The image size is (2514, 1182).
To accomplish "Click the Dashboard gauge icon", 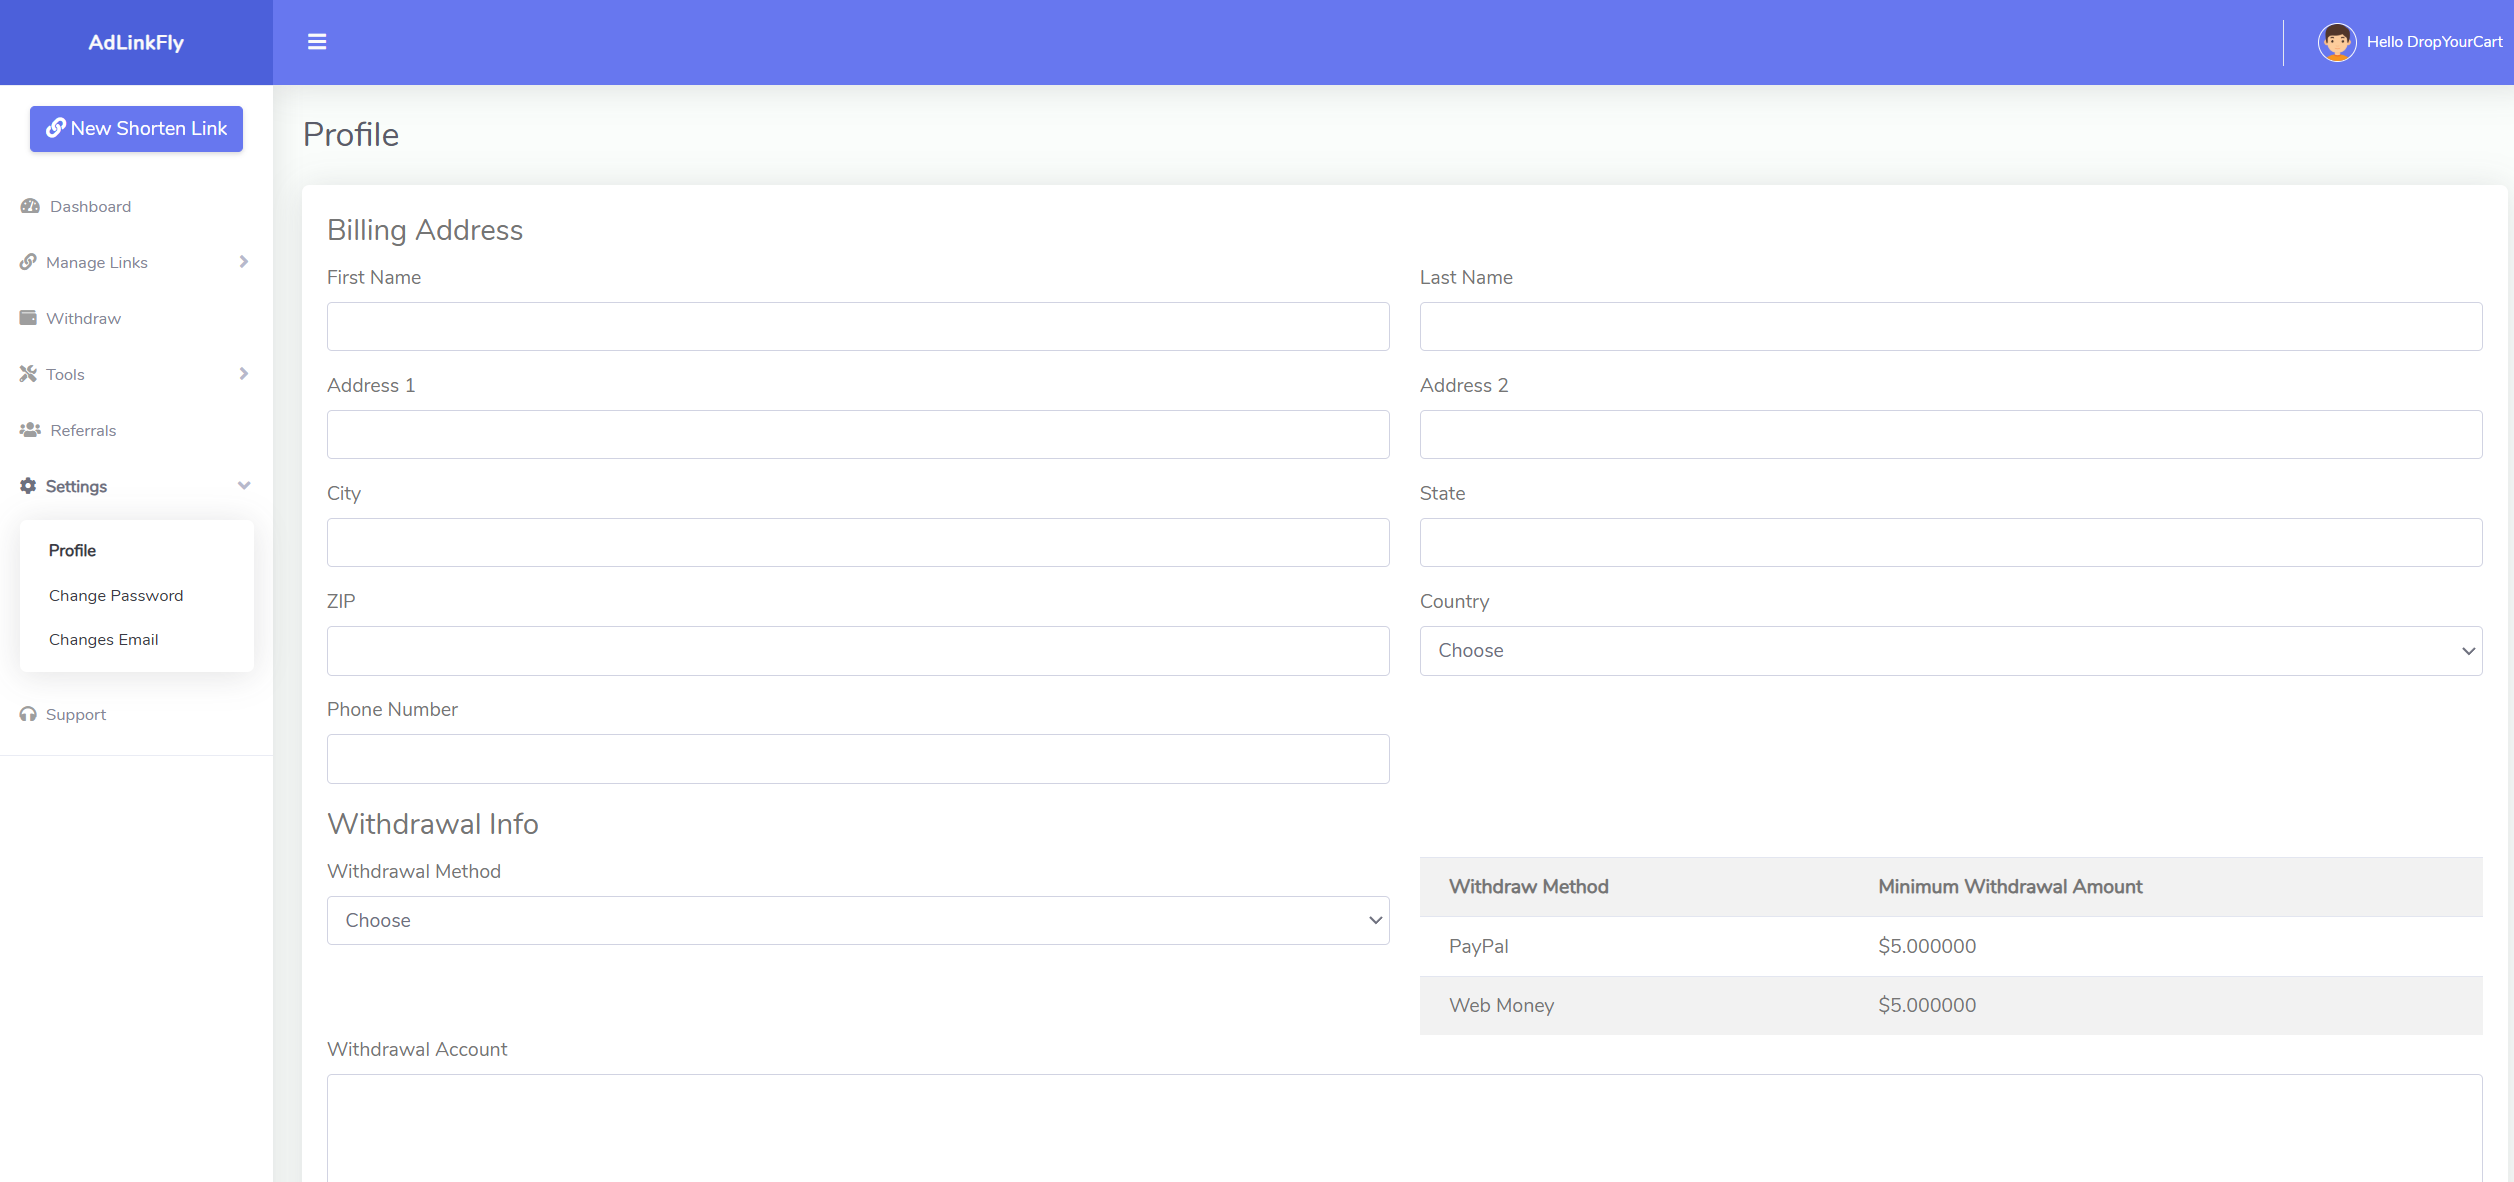I will pos(30,206).
